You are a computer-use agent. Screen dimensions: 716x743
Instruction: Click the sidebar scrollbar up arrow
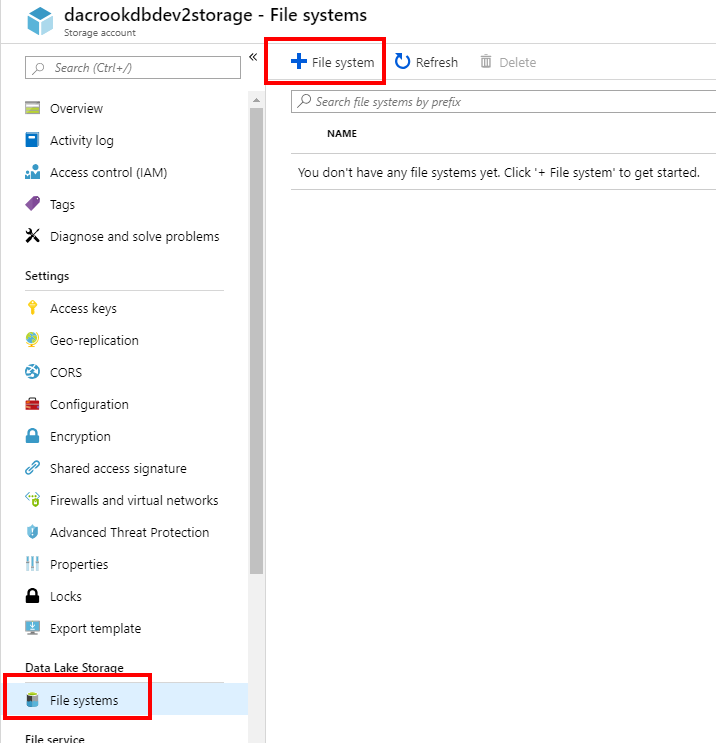(256, 100)
